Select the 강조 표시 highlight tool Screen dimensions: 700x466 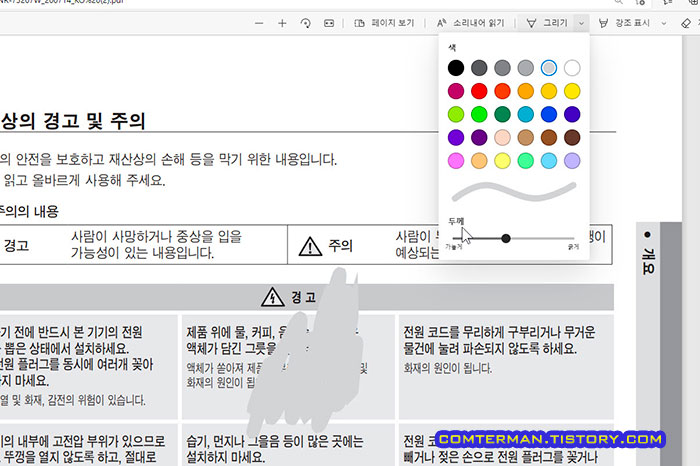(x=624, y=23)
